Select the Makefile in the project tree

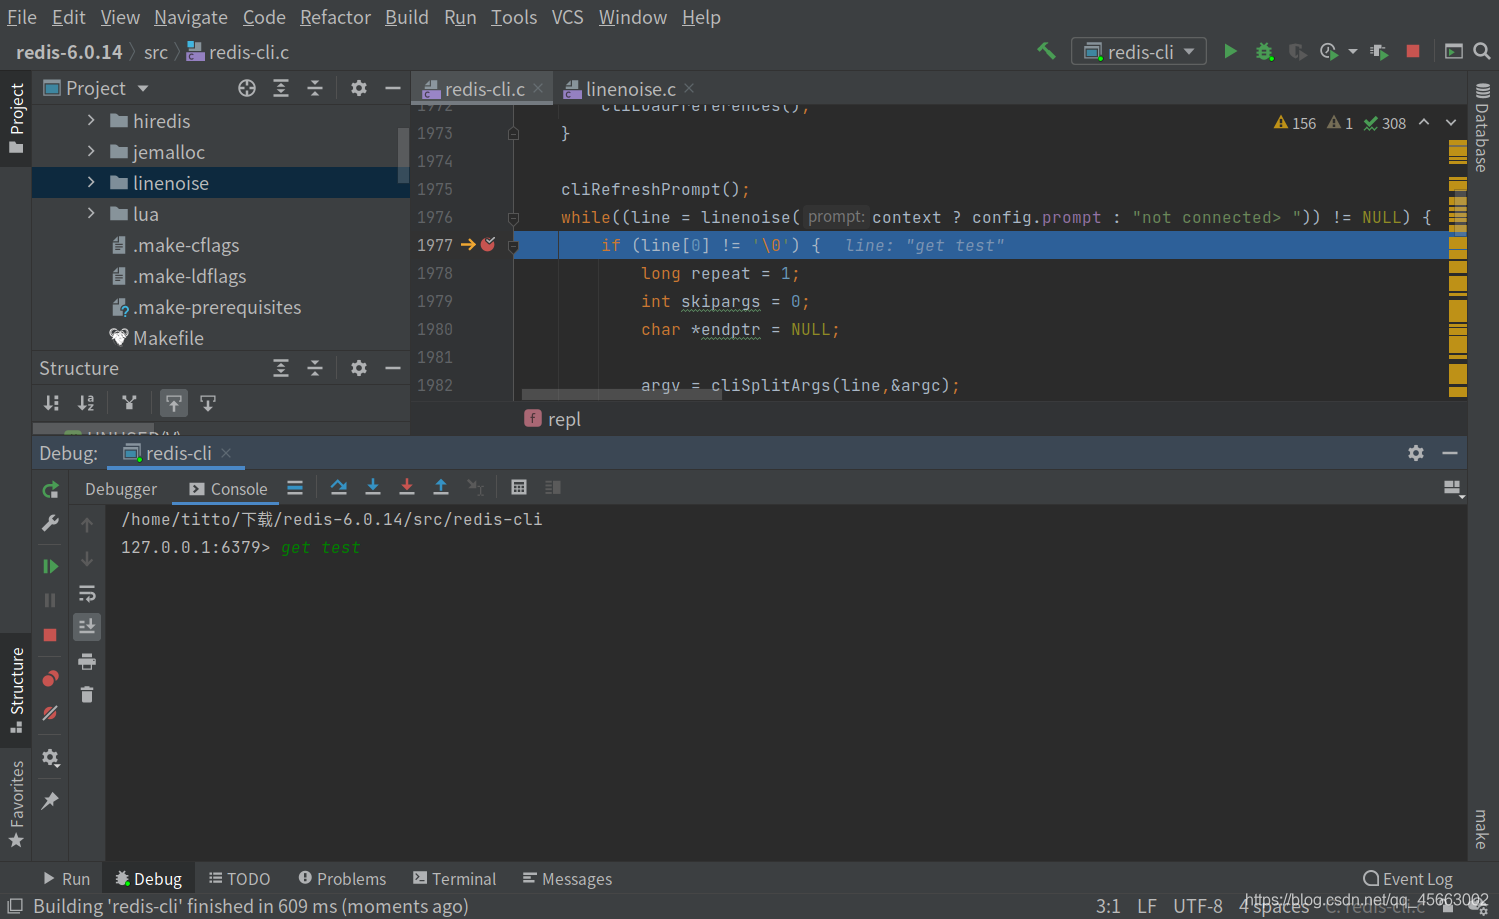[x=167, y=338]
